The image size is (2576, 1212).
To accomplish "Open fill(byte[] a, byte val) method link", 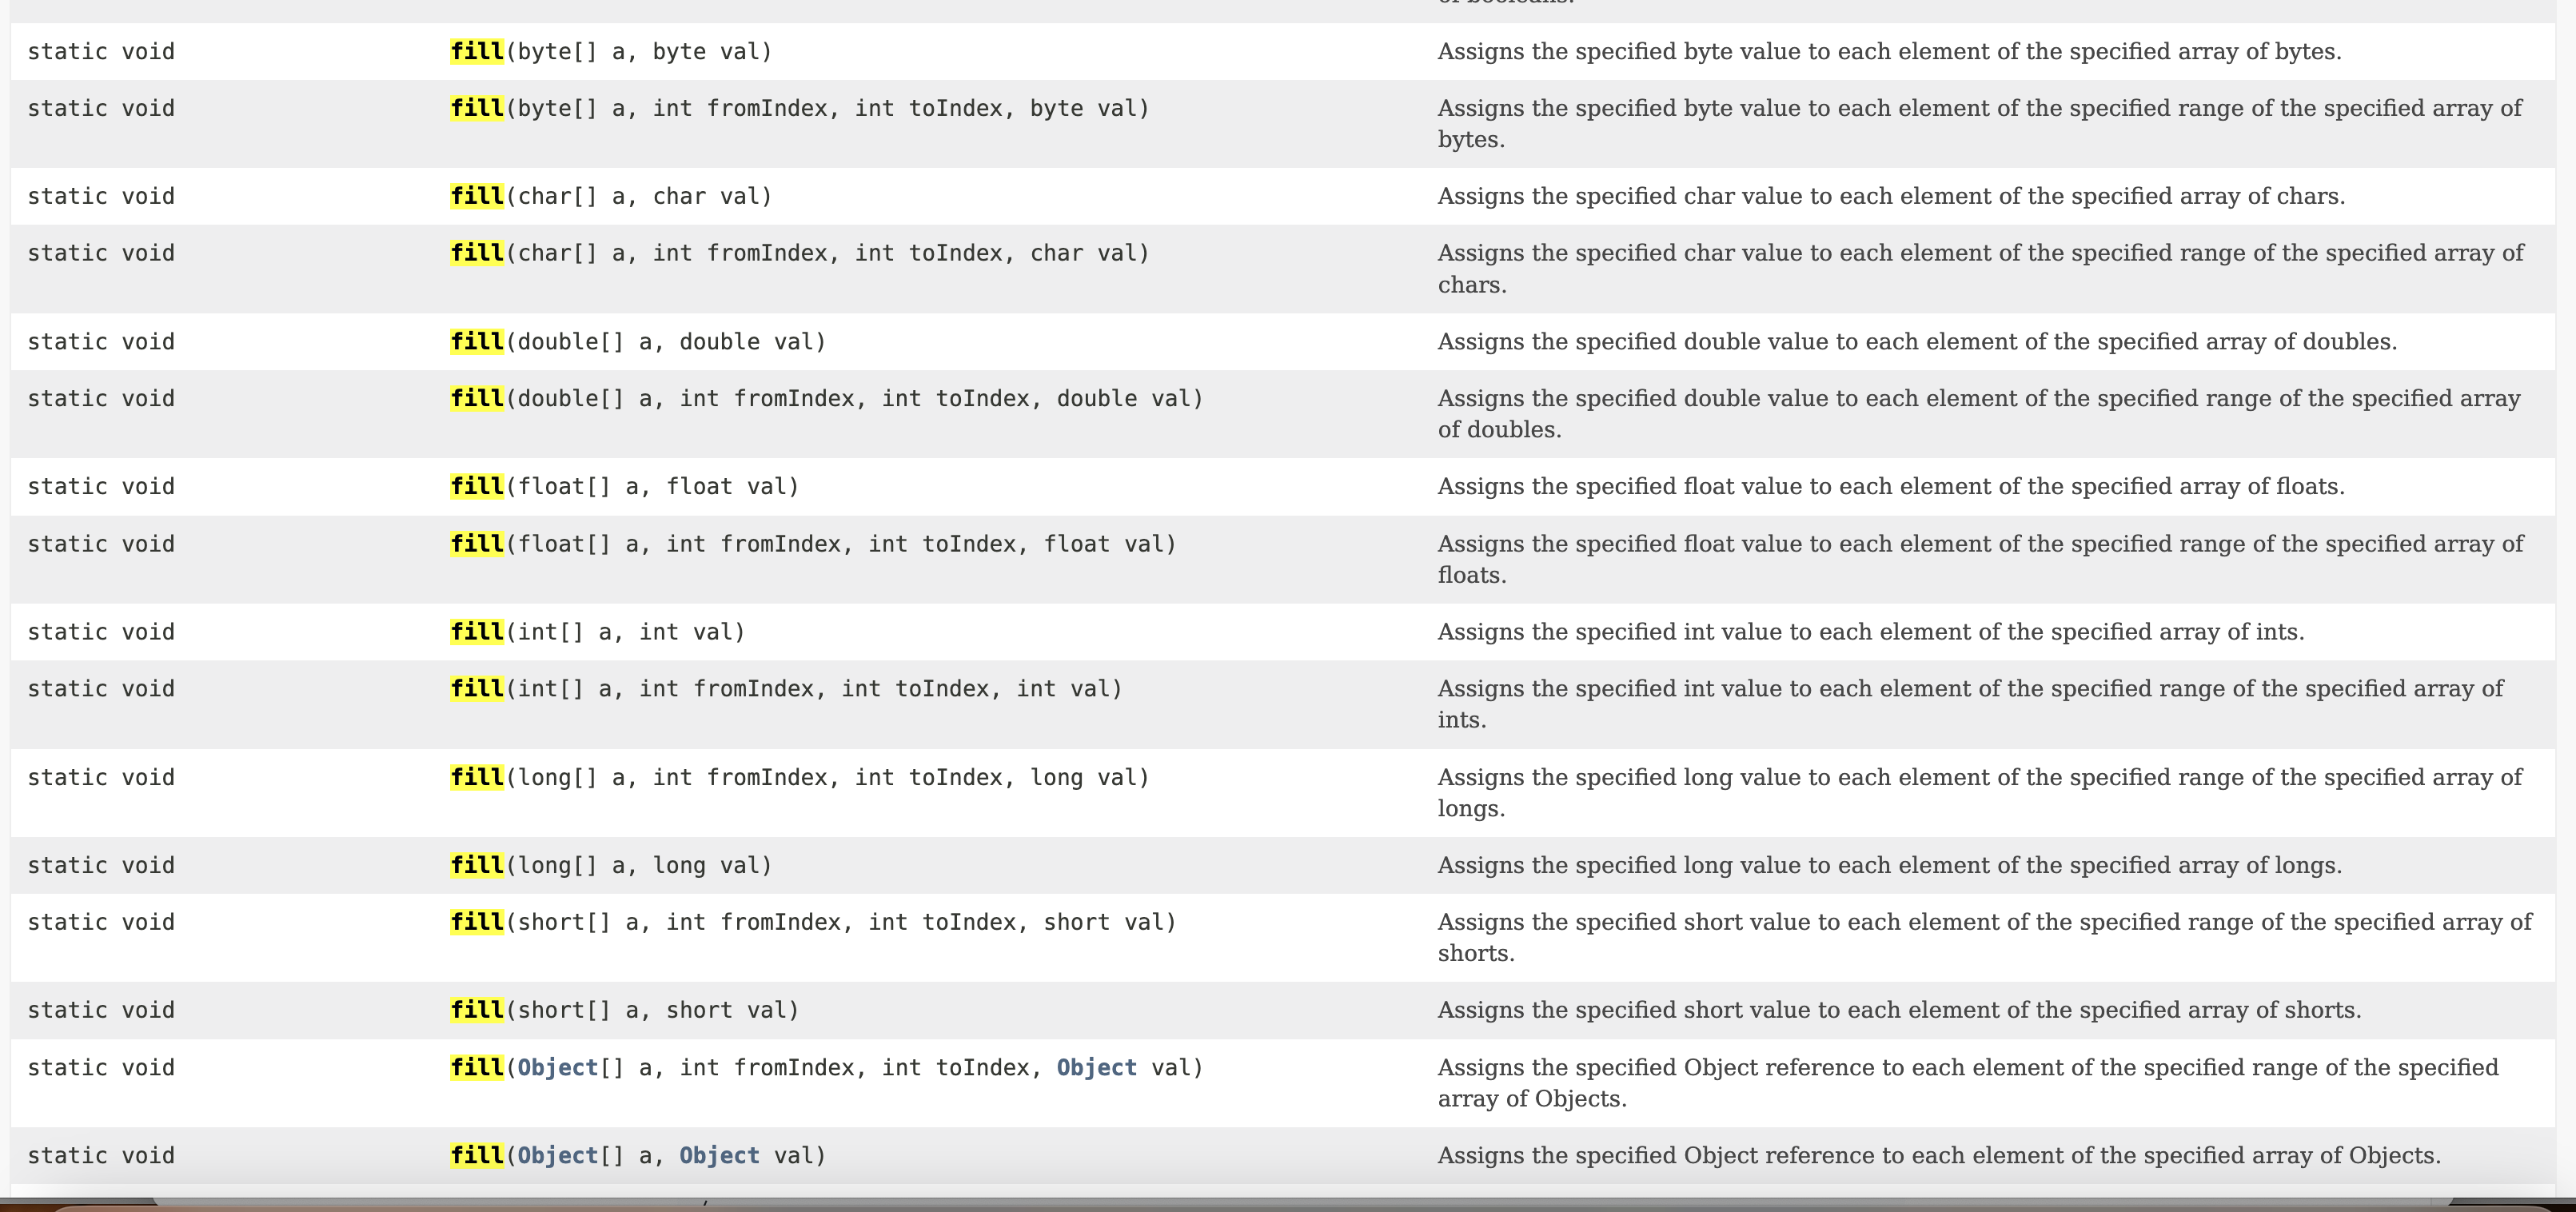I will click(x=477, y=51).
